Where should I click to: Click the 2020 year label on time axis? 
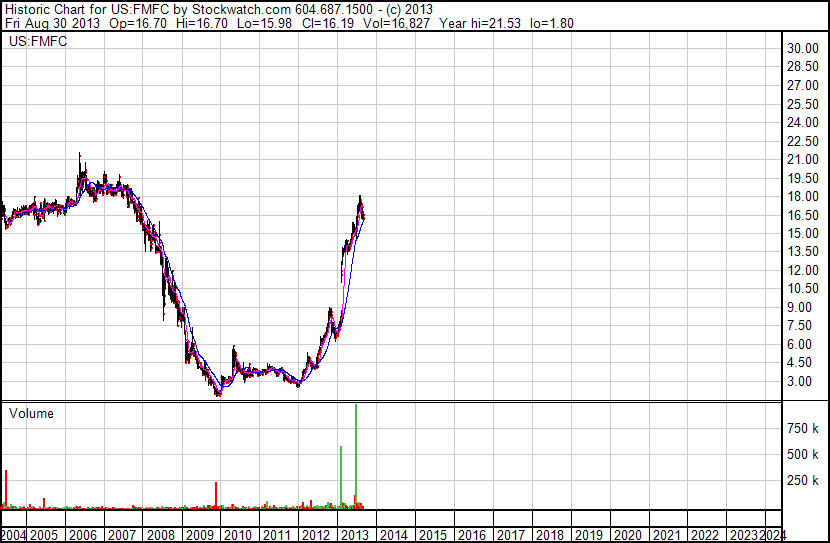[x=626, y=535]
